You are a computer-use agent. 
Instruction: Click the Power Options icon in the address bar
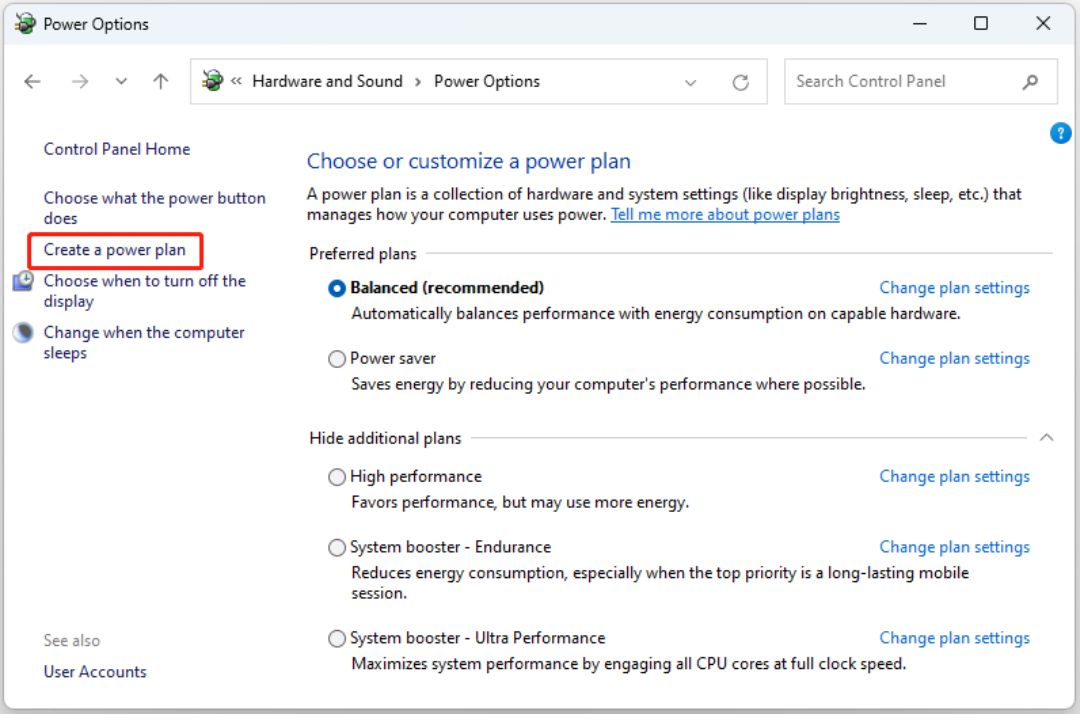point(210,81)
